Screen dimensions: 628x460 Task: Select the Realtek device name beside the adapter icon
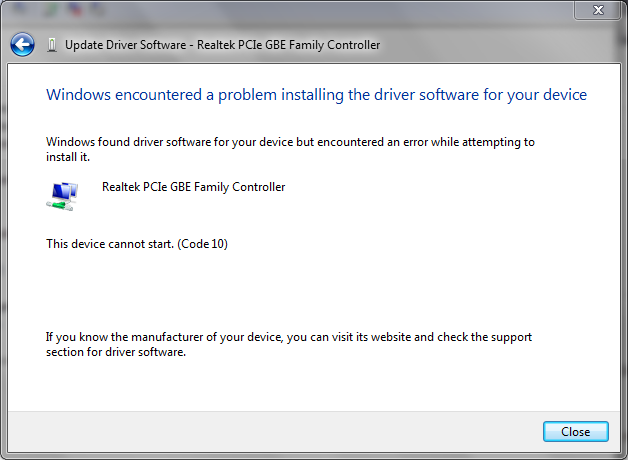pyautogui.click(x=193, y=187)
